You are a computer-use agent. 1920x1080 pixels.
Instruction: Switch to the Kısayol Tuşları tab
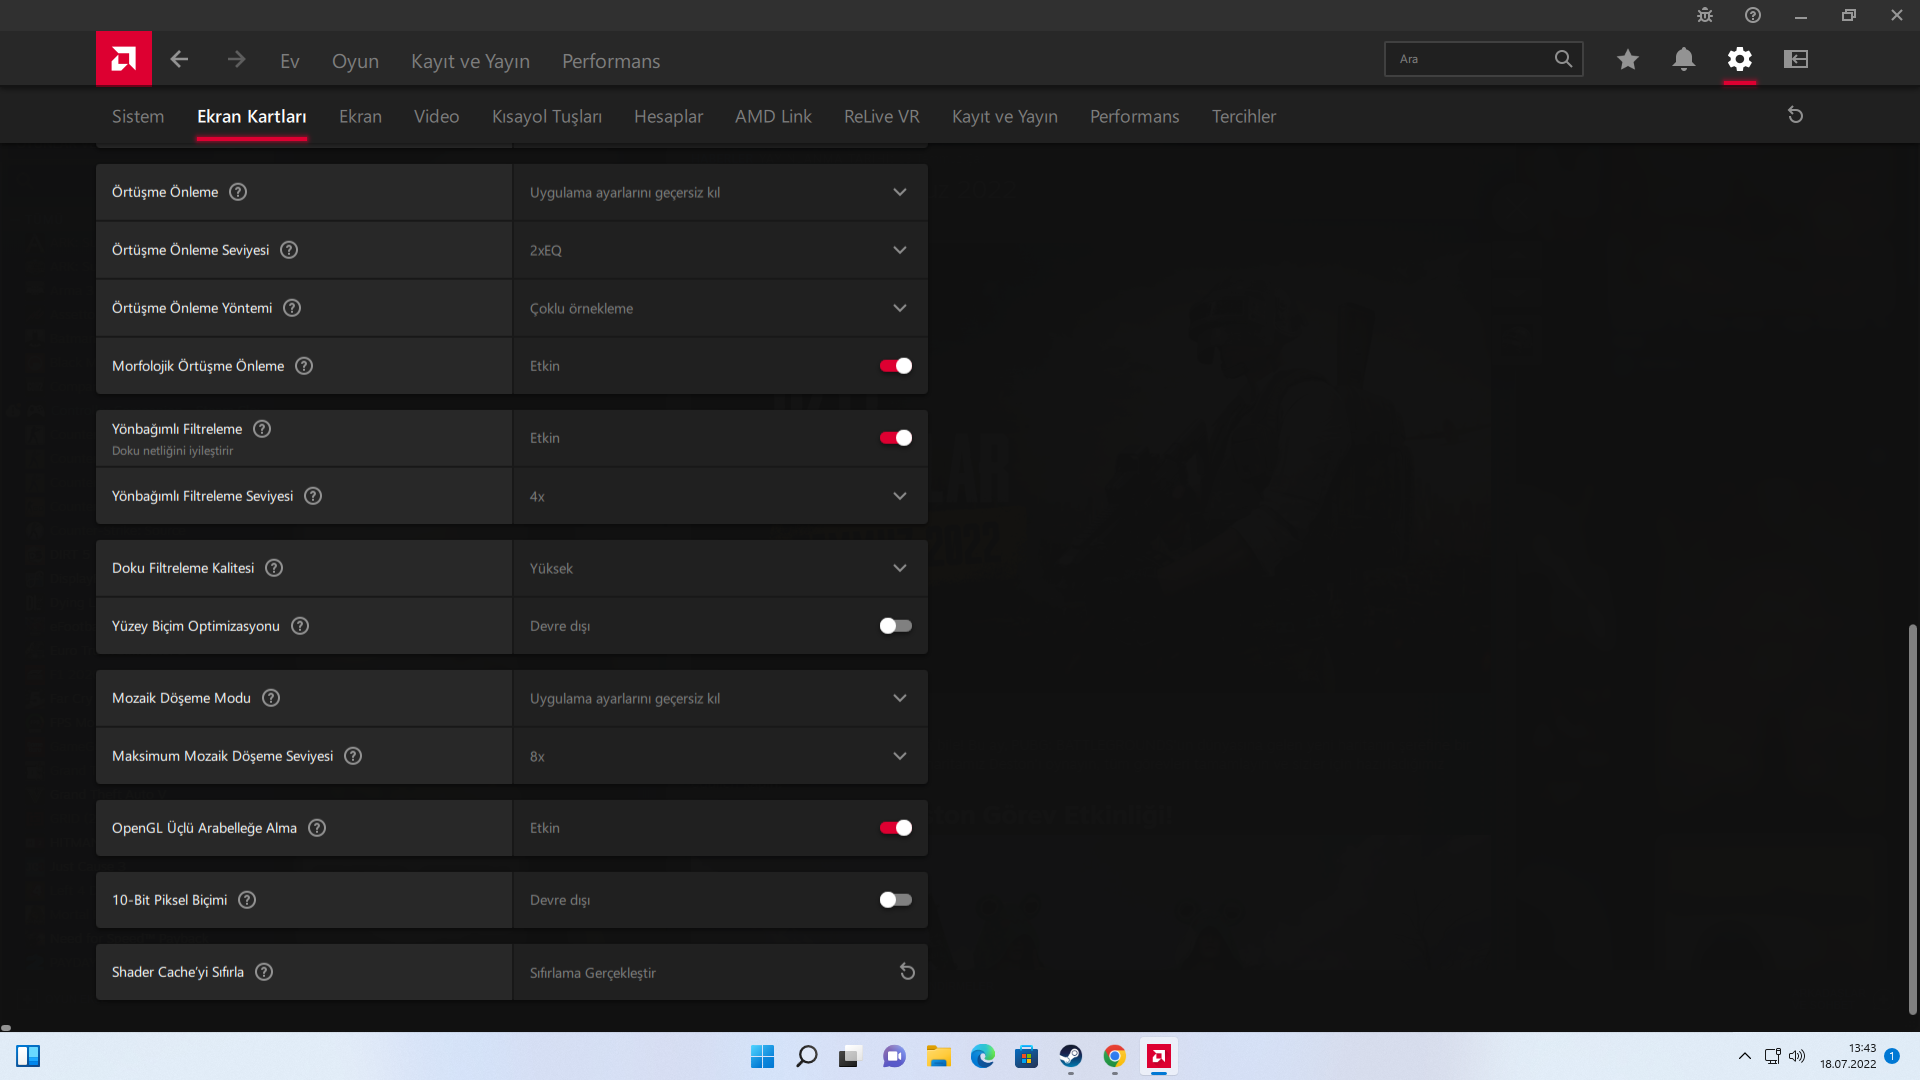pos(546,117)
